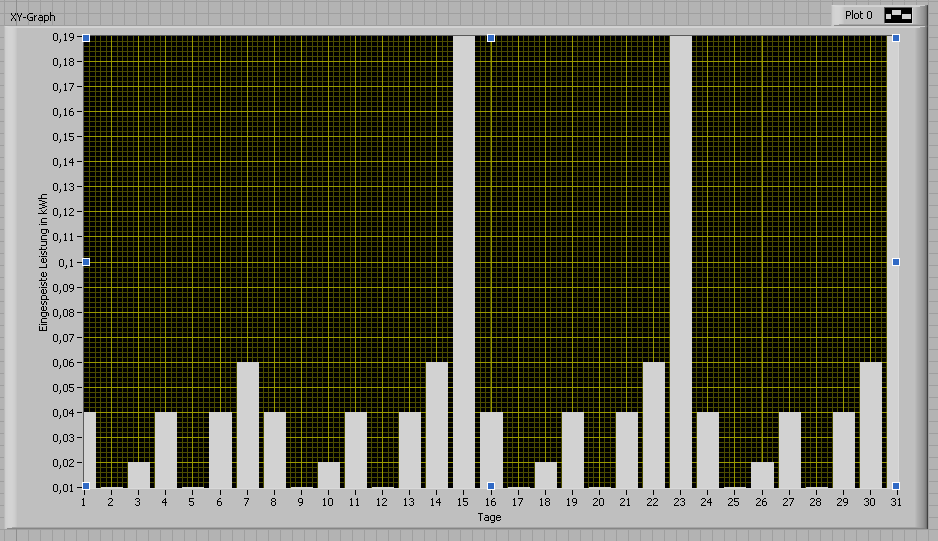
Task: Click the bar above day 14
Action: pos(437,425)
